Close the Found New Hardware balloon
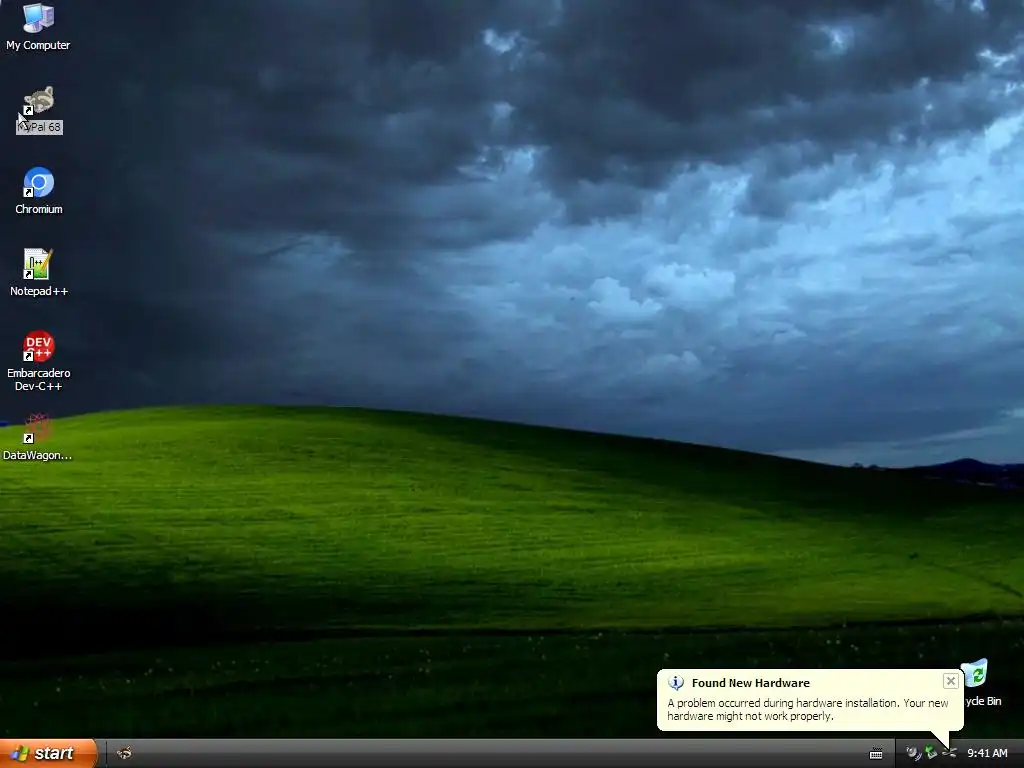Image resolution: width=1024 pixels, height=768 pixels. pyautogui.click(x=951, y=681)
